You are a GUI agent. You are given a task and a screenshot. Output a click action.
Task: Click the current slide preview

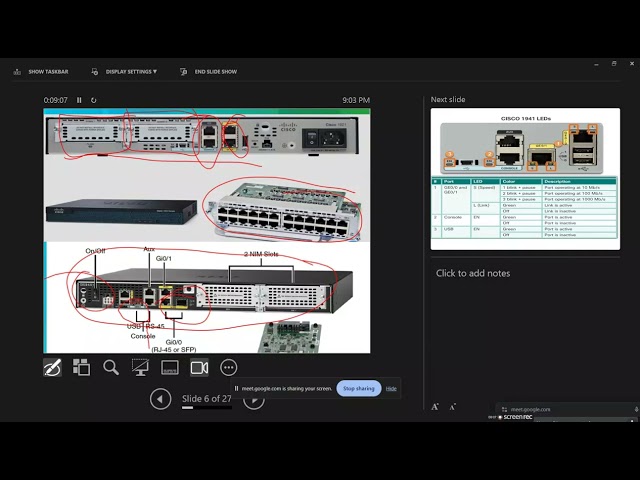click(x=207, y=231)
